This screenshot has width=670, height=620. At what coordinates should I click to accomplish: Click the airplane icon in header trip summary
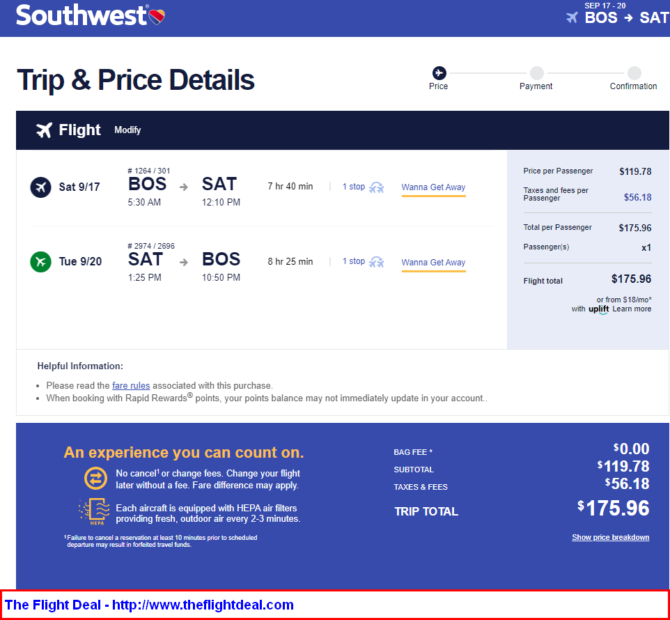click(x=573, y=18)
